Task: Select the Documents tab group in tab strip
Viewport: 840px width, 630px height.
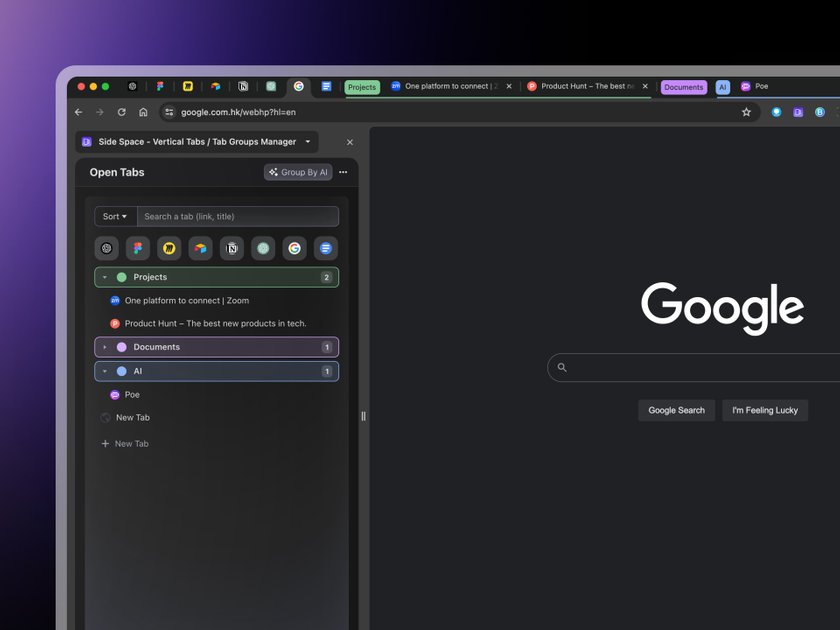Action: tap(684, 87)
